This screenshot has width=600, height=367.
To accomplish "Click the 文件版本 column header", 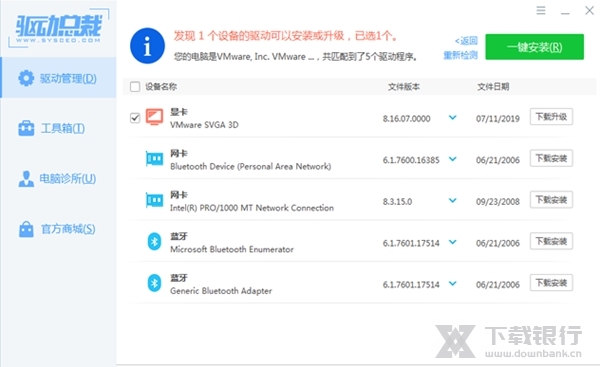I will click(x=404, y=87).
